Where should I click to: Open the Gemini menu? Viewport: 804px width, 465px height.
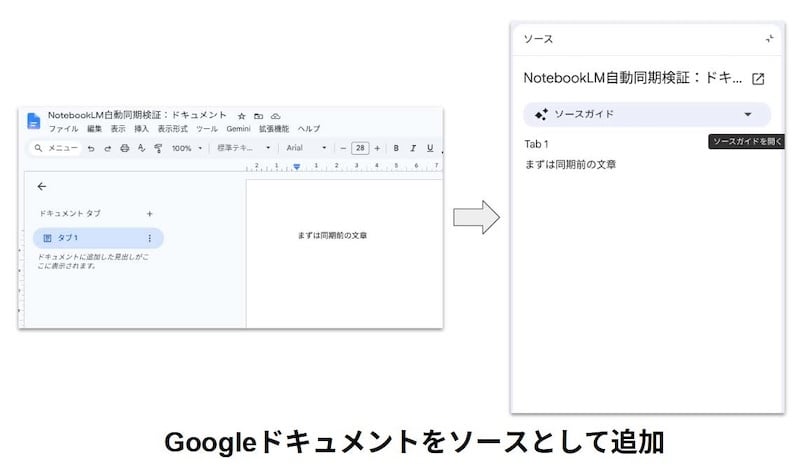click(238, 129)
